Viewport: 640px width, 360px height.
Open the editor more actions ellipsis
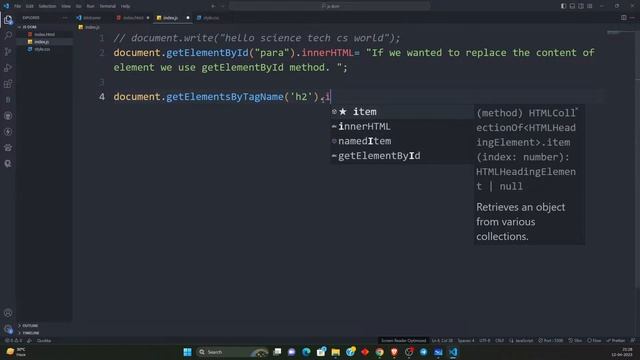point(632,18)
